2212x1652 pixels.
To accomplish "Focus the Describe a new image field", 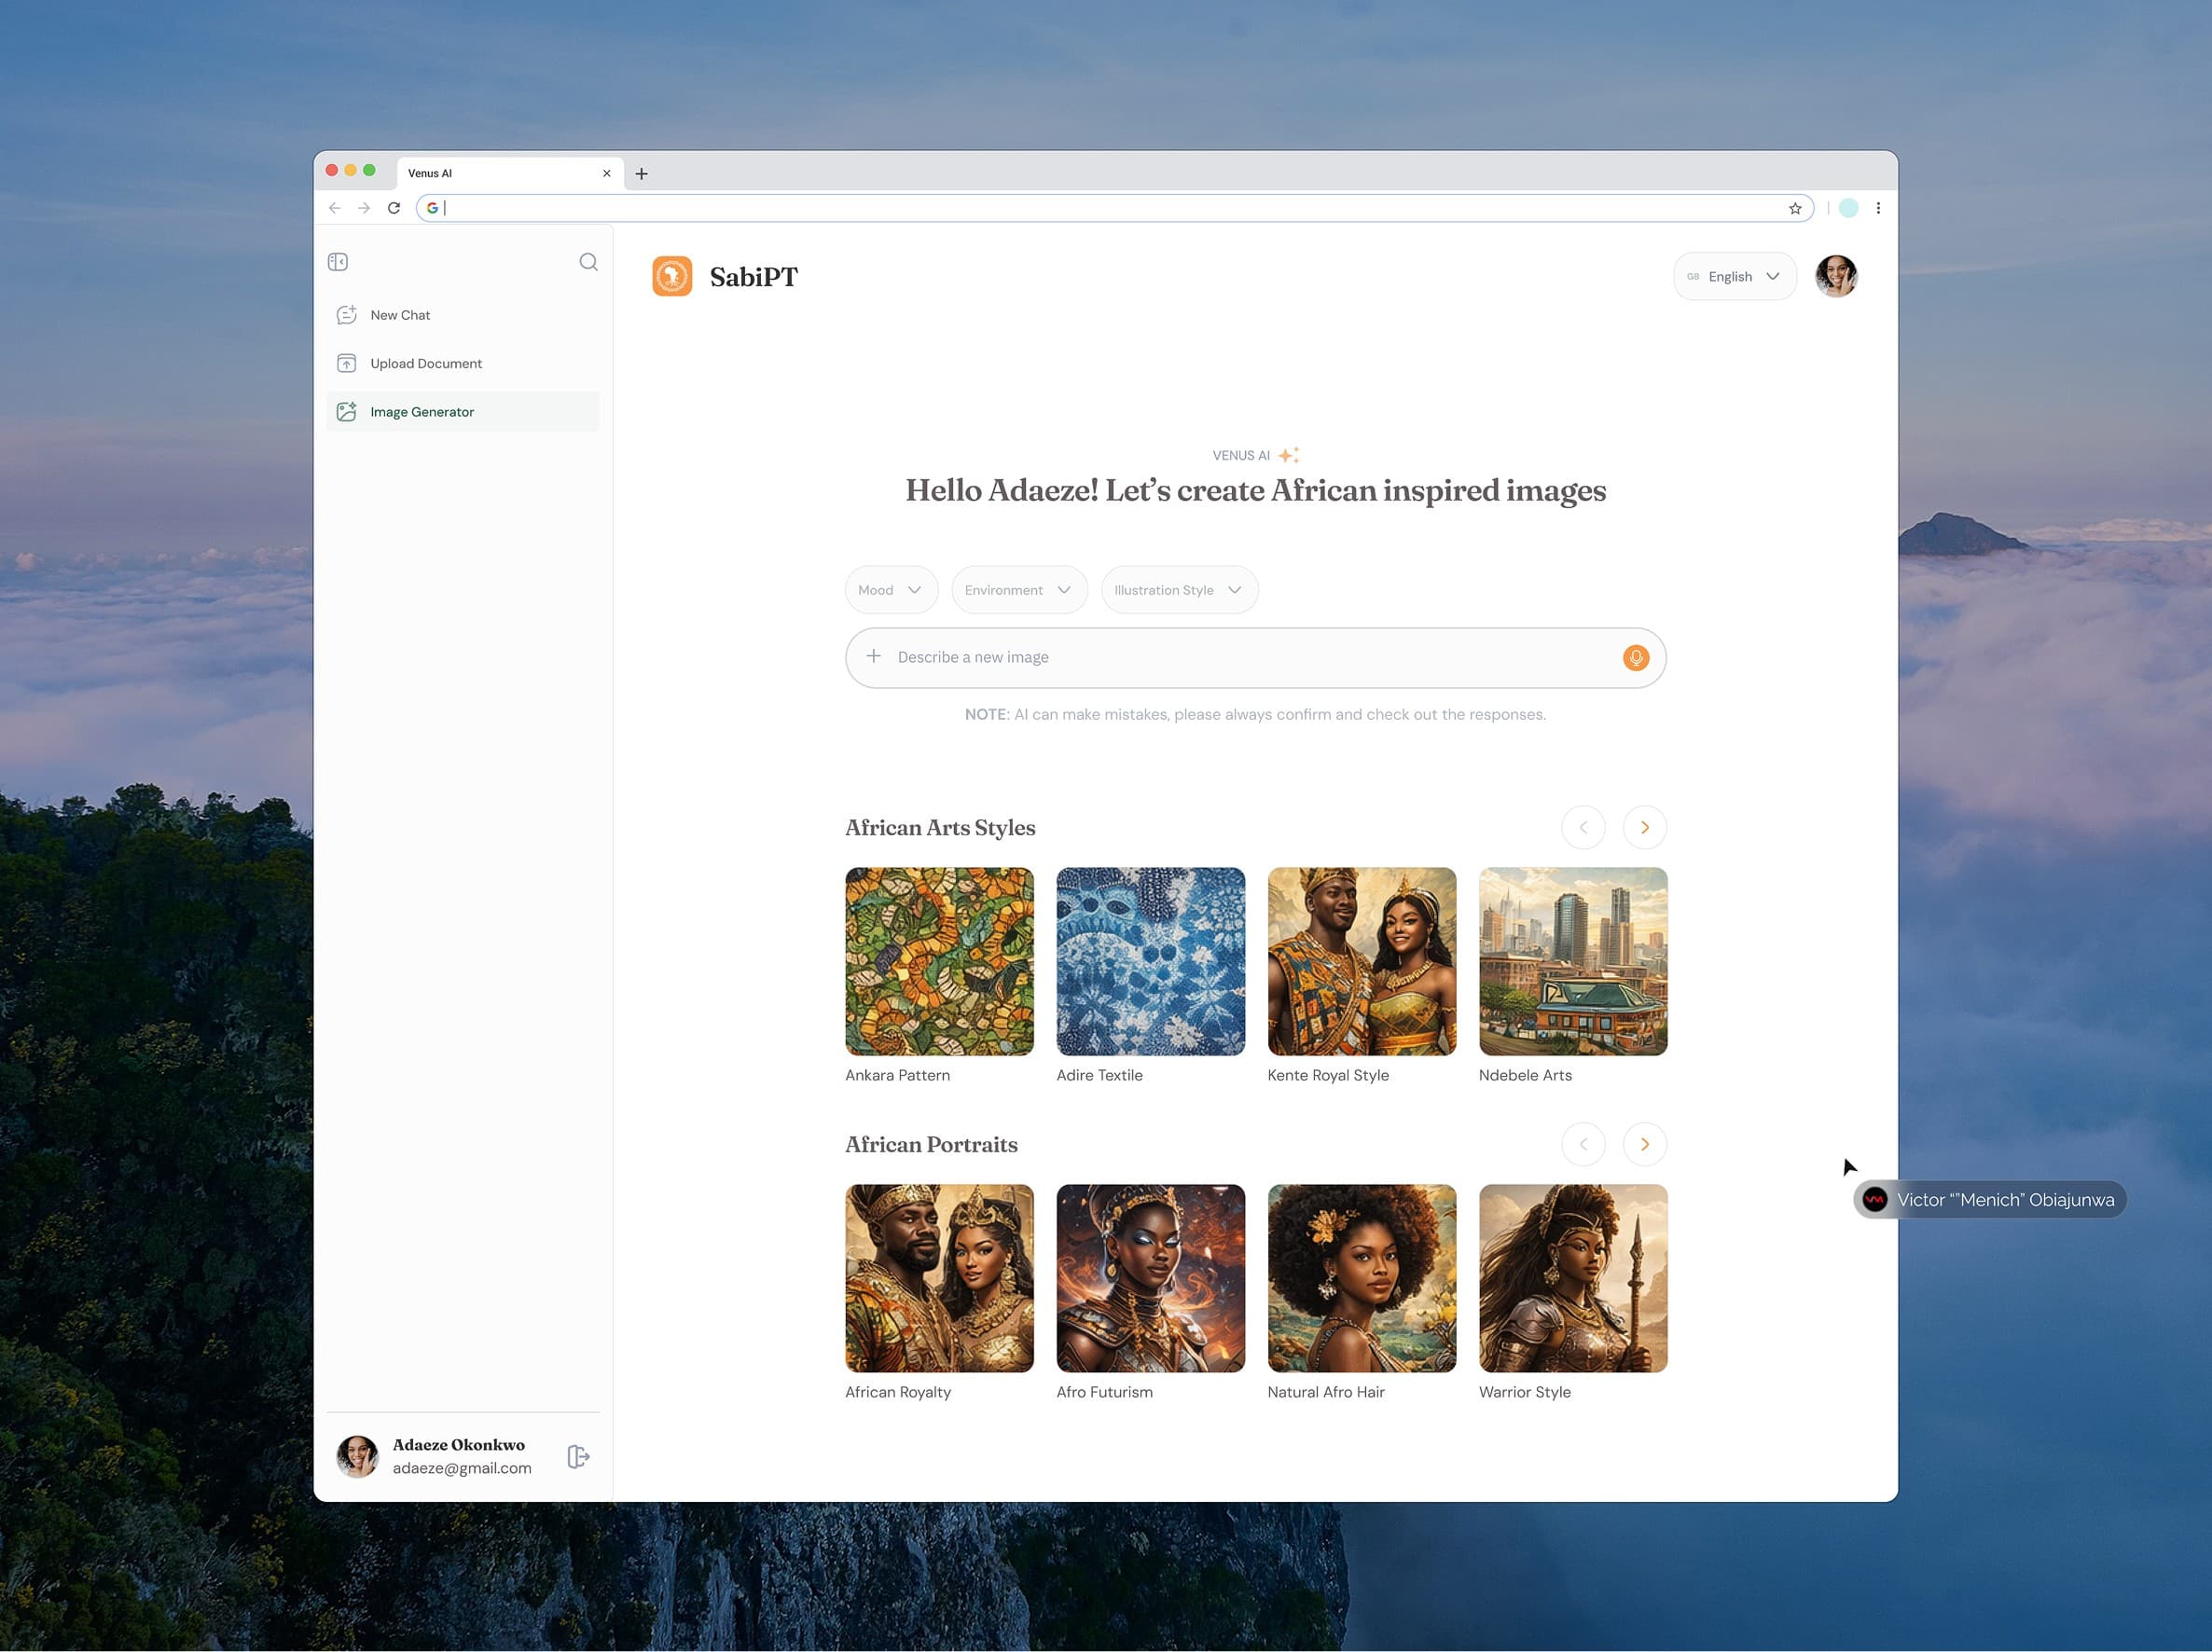I will coord(1255,657).
